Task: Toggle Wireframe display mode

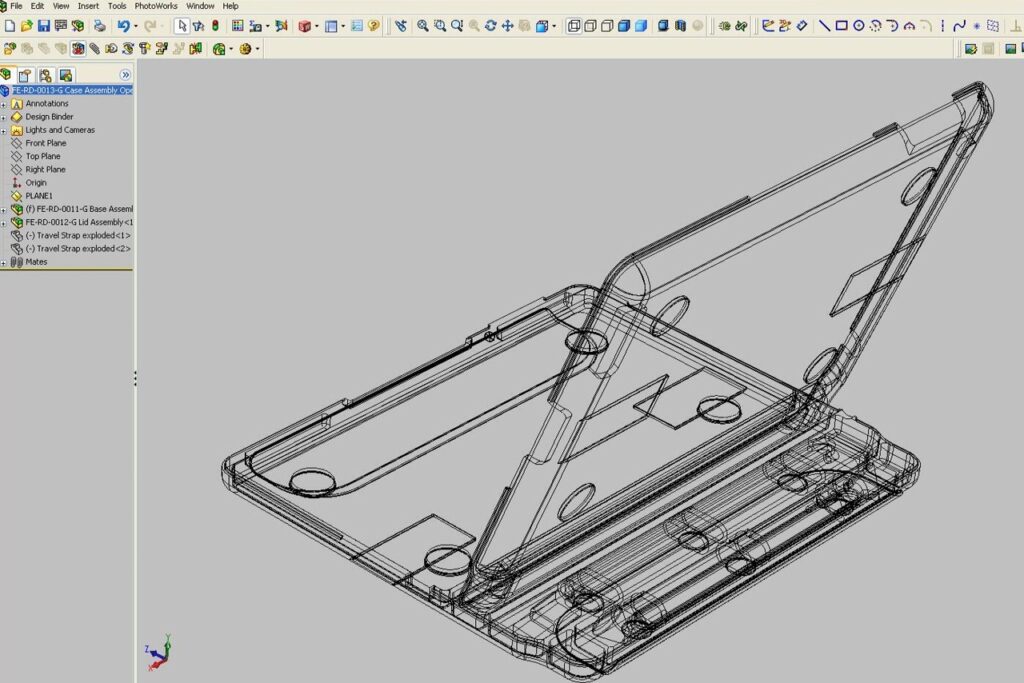Action: point(574,25)
